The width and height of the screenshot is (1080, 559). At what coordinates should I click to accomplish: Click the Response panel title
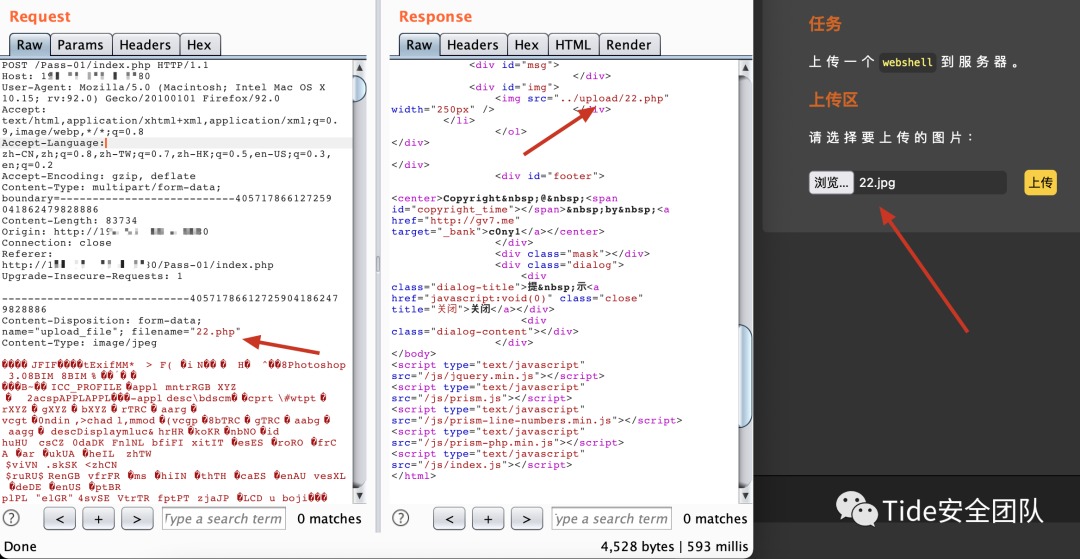pos(435,17)
